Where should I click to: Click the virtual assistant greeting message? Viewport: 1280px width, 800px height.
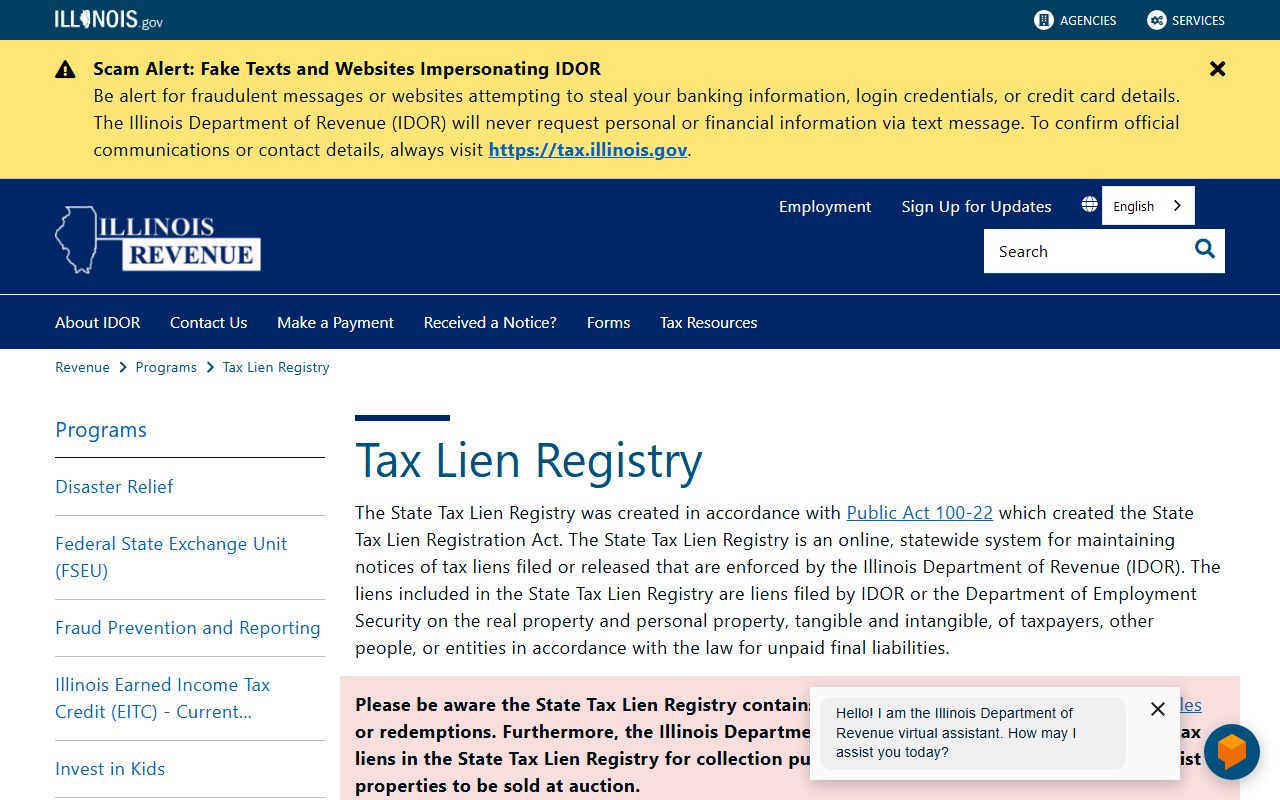pos(973,733)
